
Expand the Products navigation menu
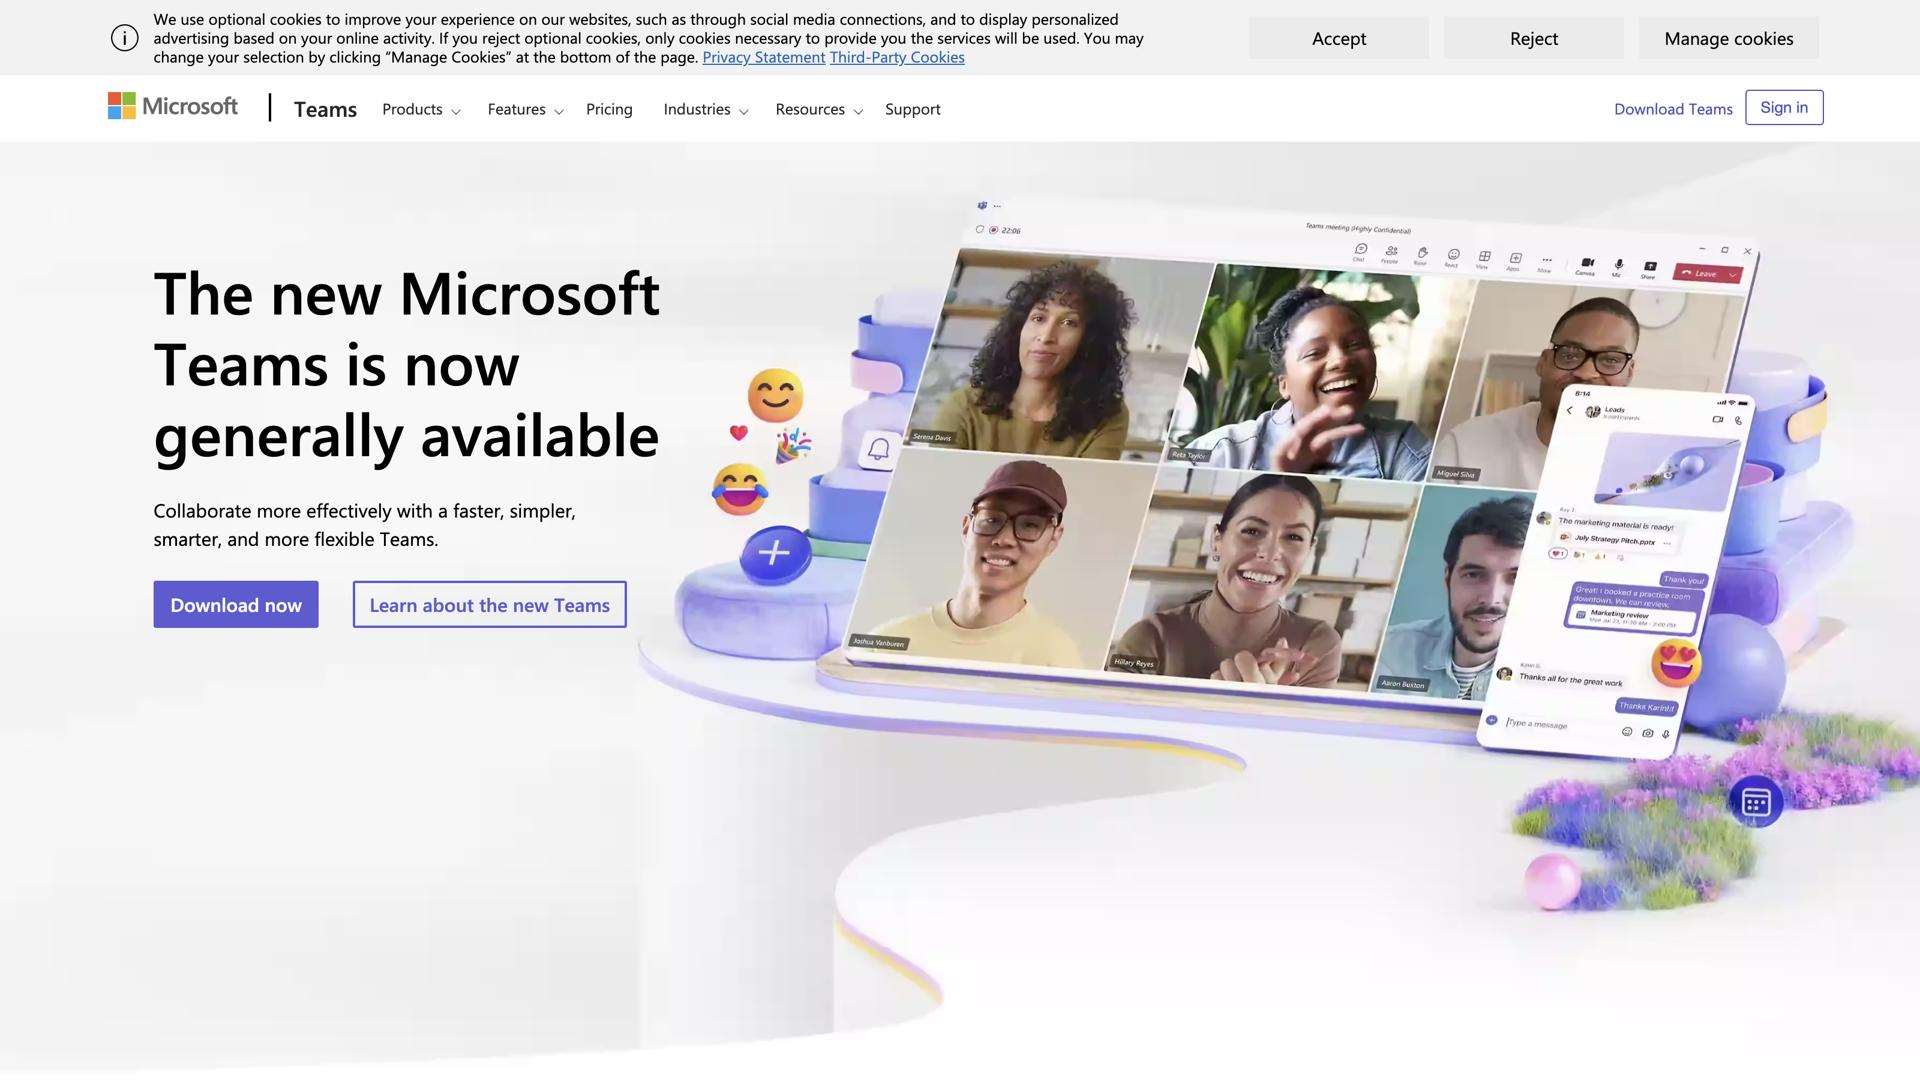[x=420, y=109]
